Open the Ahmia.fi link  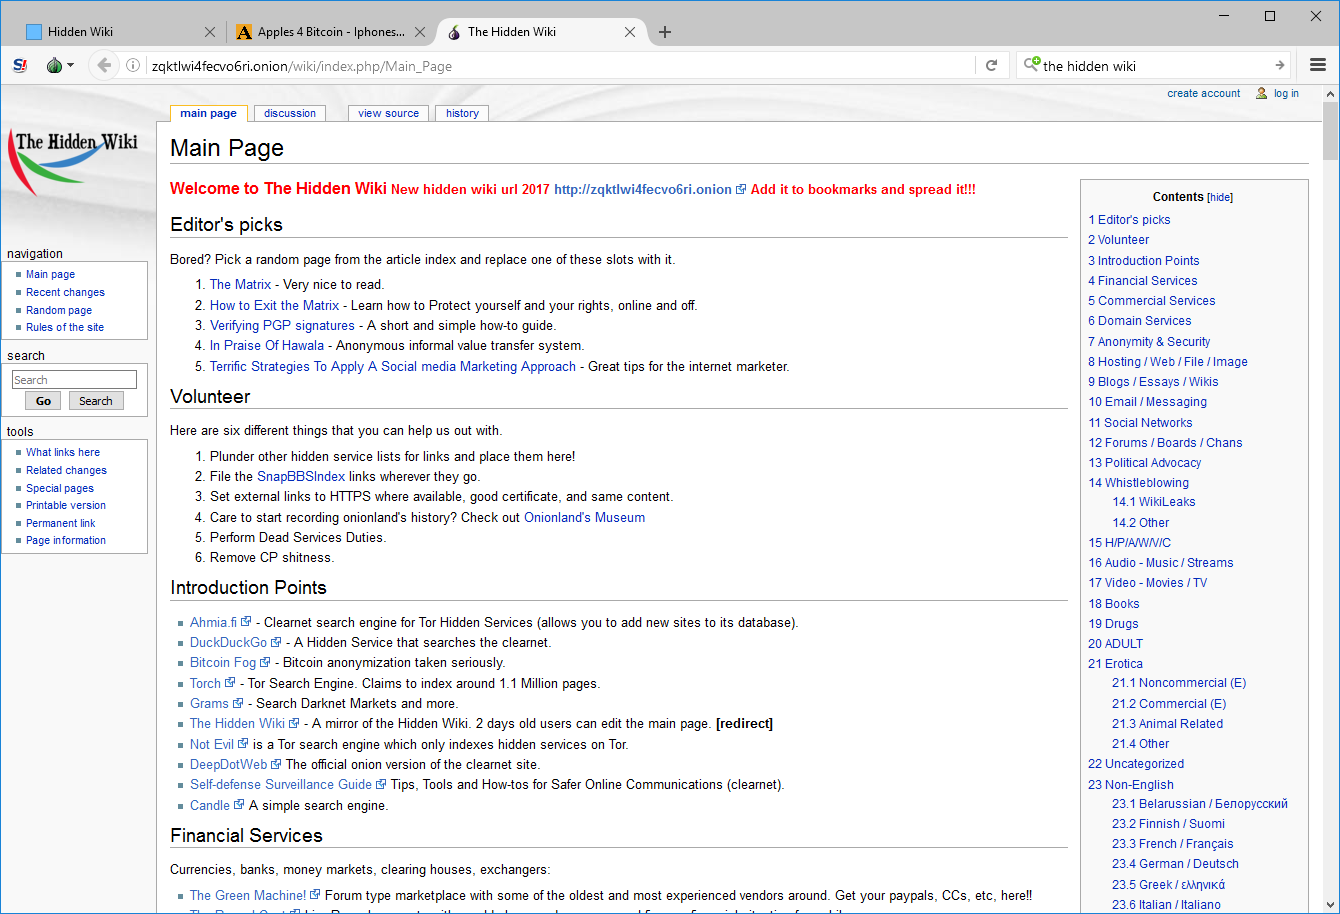(214, 622)
